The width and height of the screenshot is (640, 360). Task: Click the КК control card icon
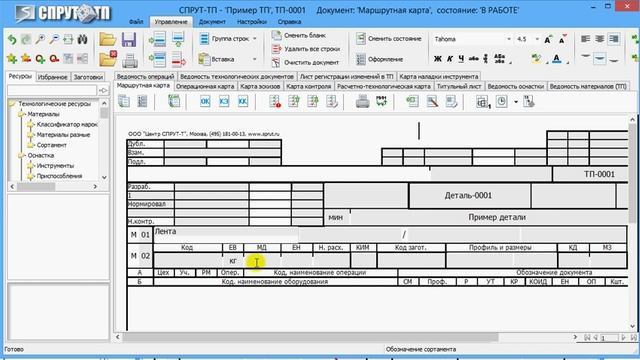click(242, 101)
